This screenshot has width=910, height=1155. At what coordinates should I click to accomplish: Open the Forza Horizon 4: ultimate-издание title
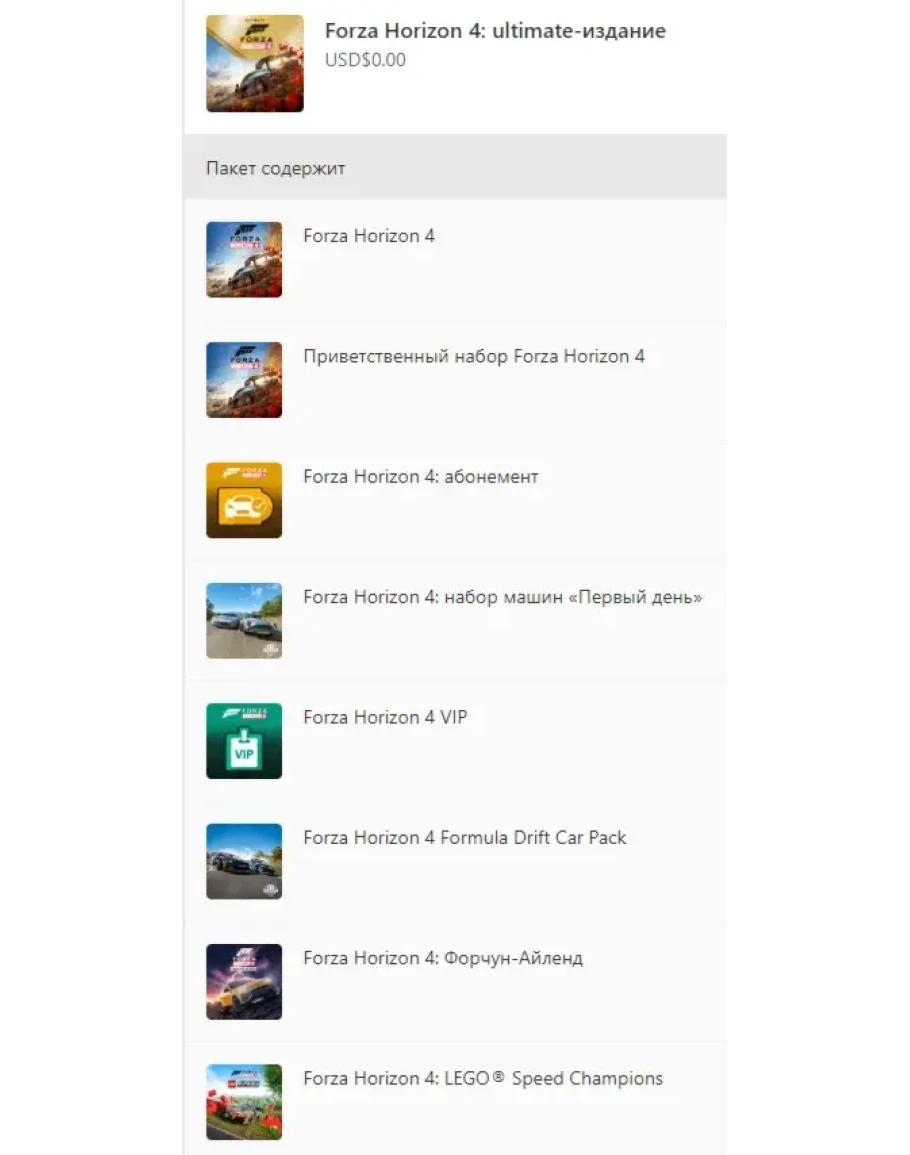pyautogui.click(x=495, y=31)
